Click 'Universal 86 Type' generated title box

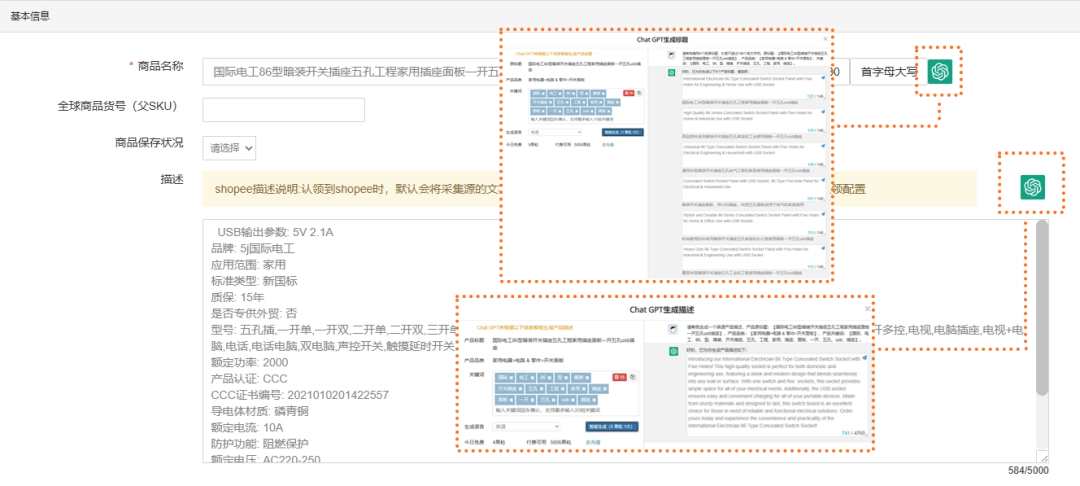pos(753,155)
